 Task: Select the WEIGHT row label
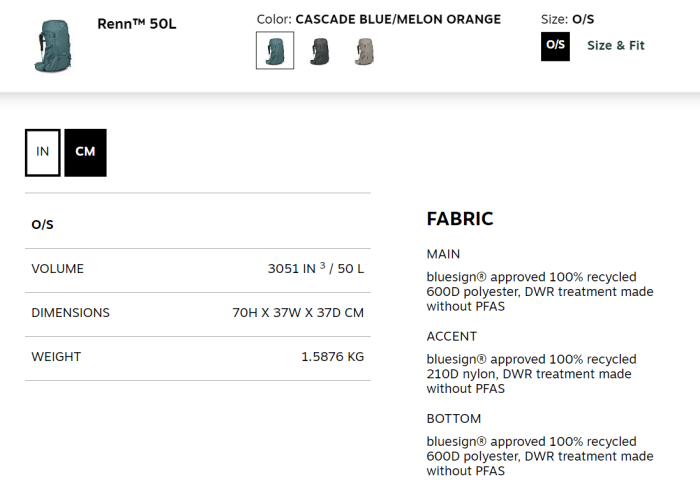click(x=56, y=357)
